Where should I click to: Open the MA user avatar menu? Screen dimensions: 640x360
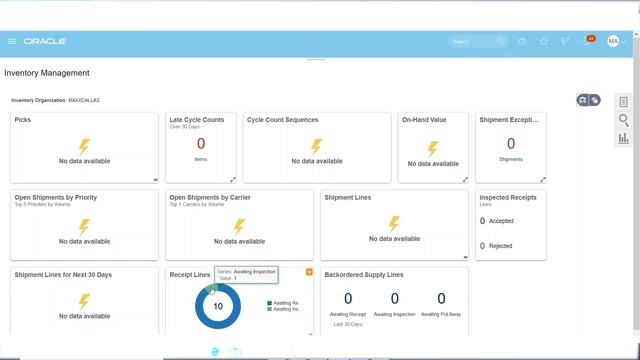tap(613, 41)
